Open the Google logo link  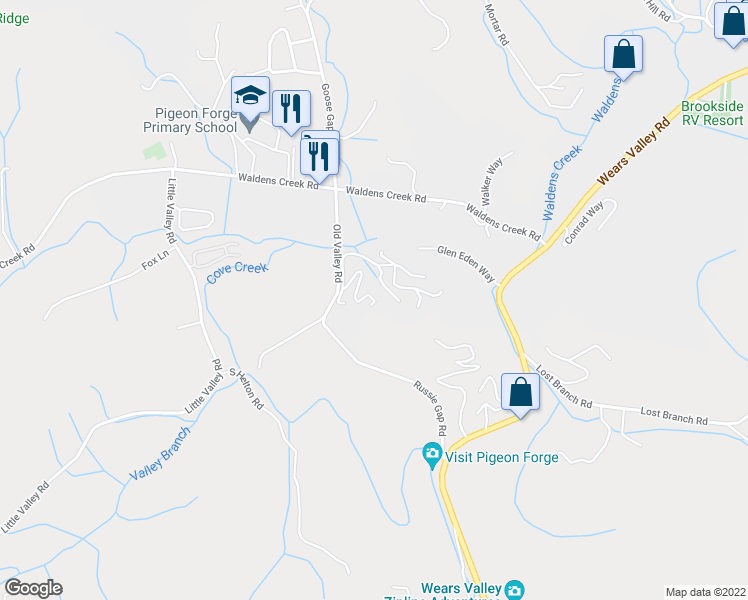33,588
